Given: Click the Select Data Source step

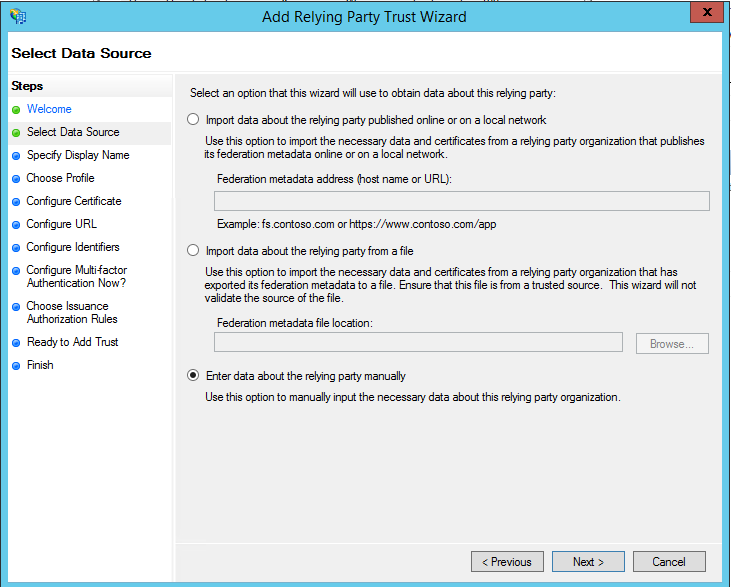Looking at the screenshot, I should click(x=73, y=132).
